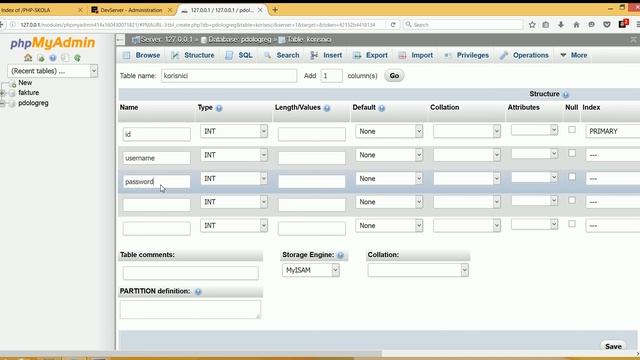Switch to DevServer - Administration browser tab
Screen dimensions: 640x360
point(131,10)
